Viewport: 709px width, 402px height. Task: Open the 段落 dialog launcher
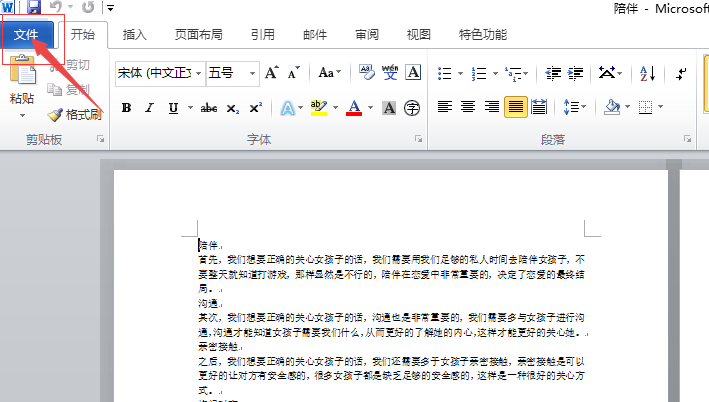[687, 139]
